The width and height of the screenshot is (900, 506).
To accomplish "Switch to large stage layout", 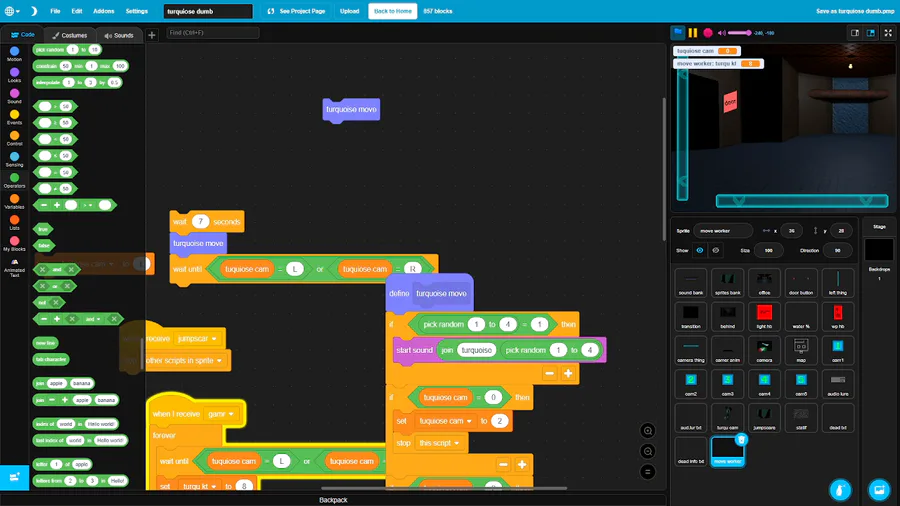I will 871,33.
